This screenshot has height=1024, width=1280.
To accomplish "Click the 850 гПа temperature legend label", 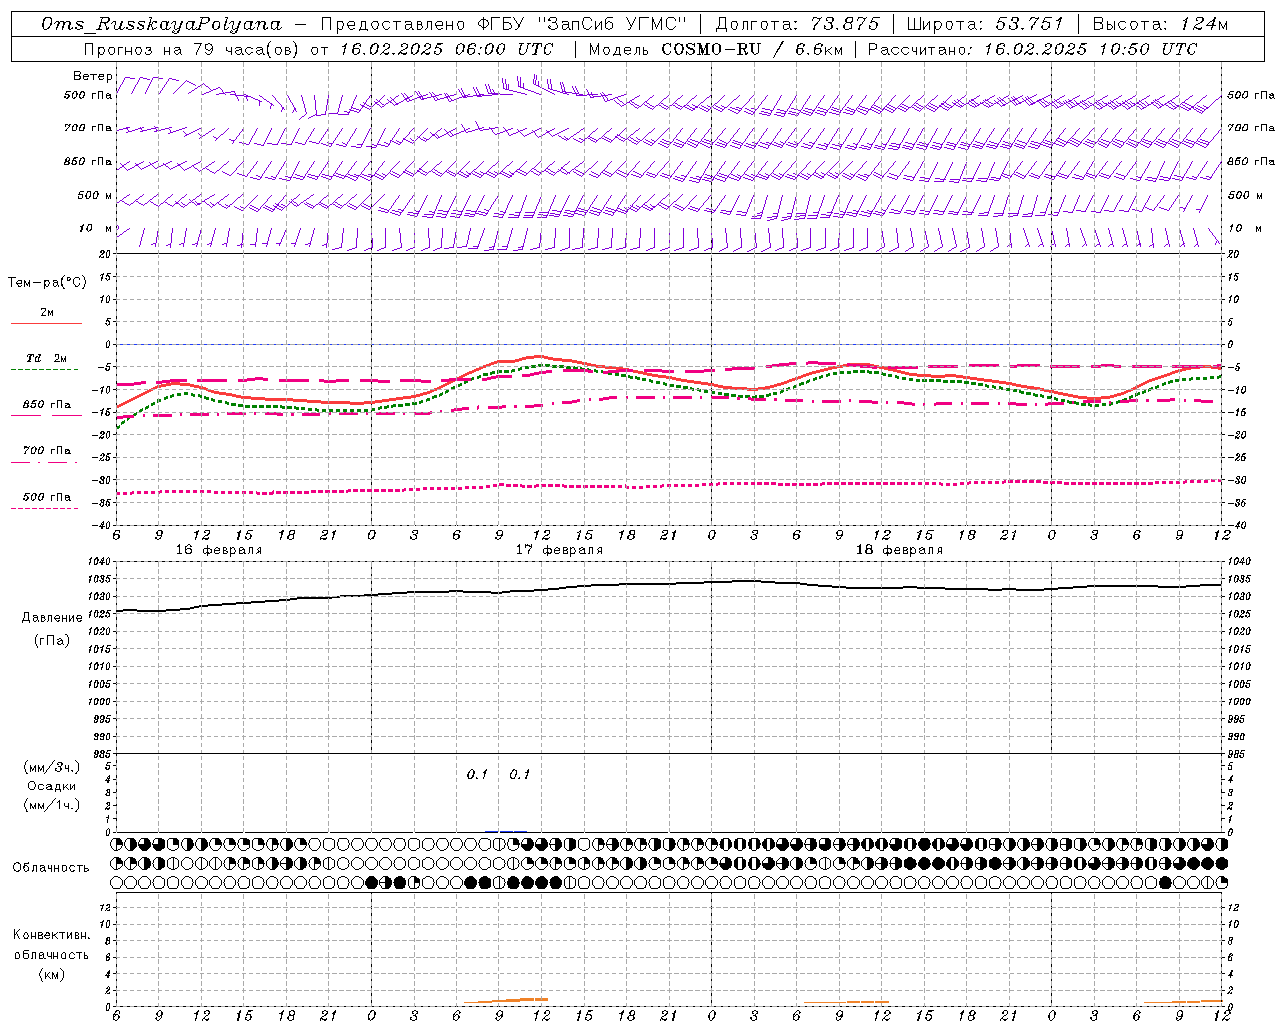I will click(x=47, y=404).
